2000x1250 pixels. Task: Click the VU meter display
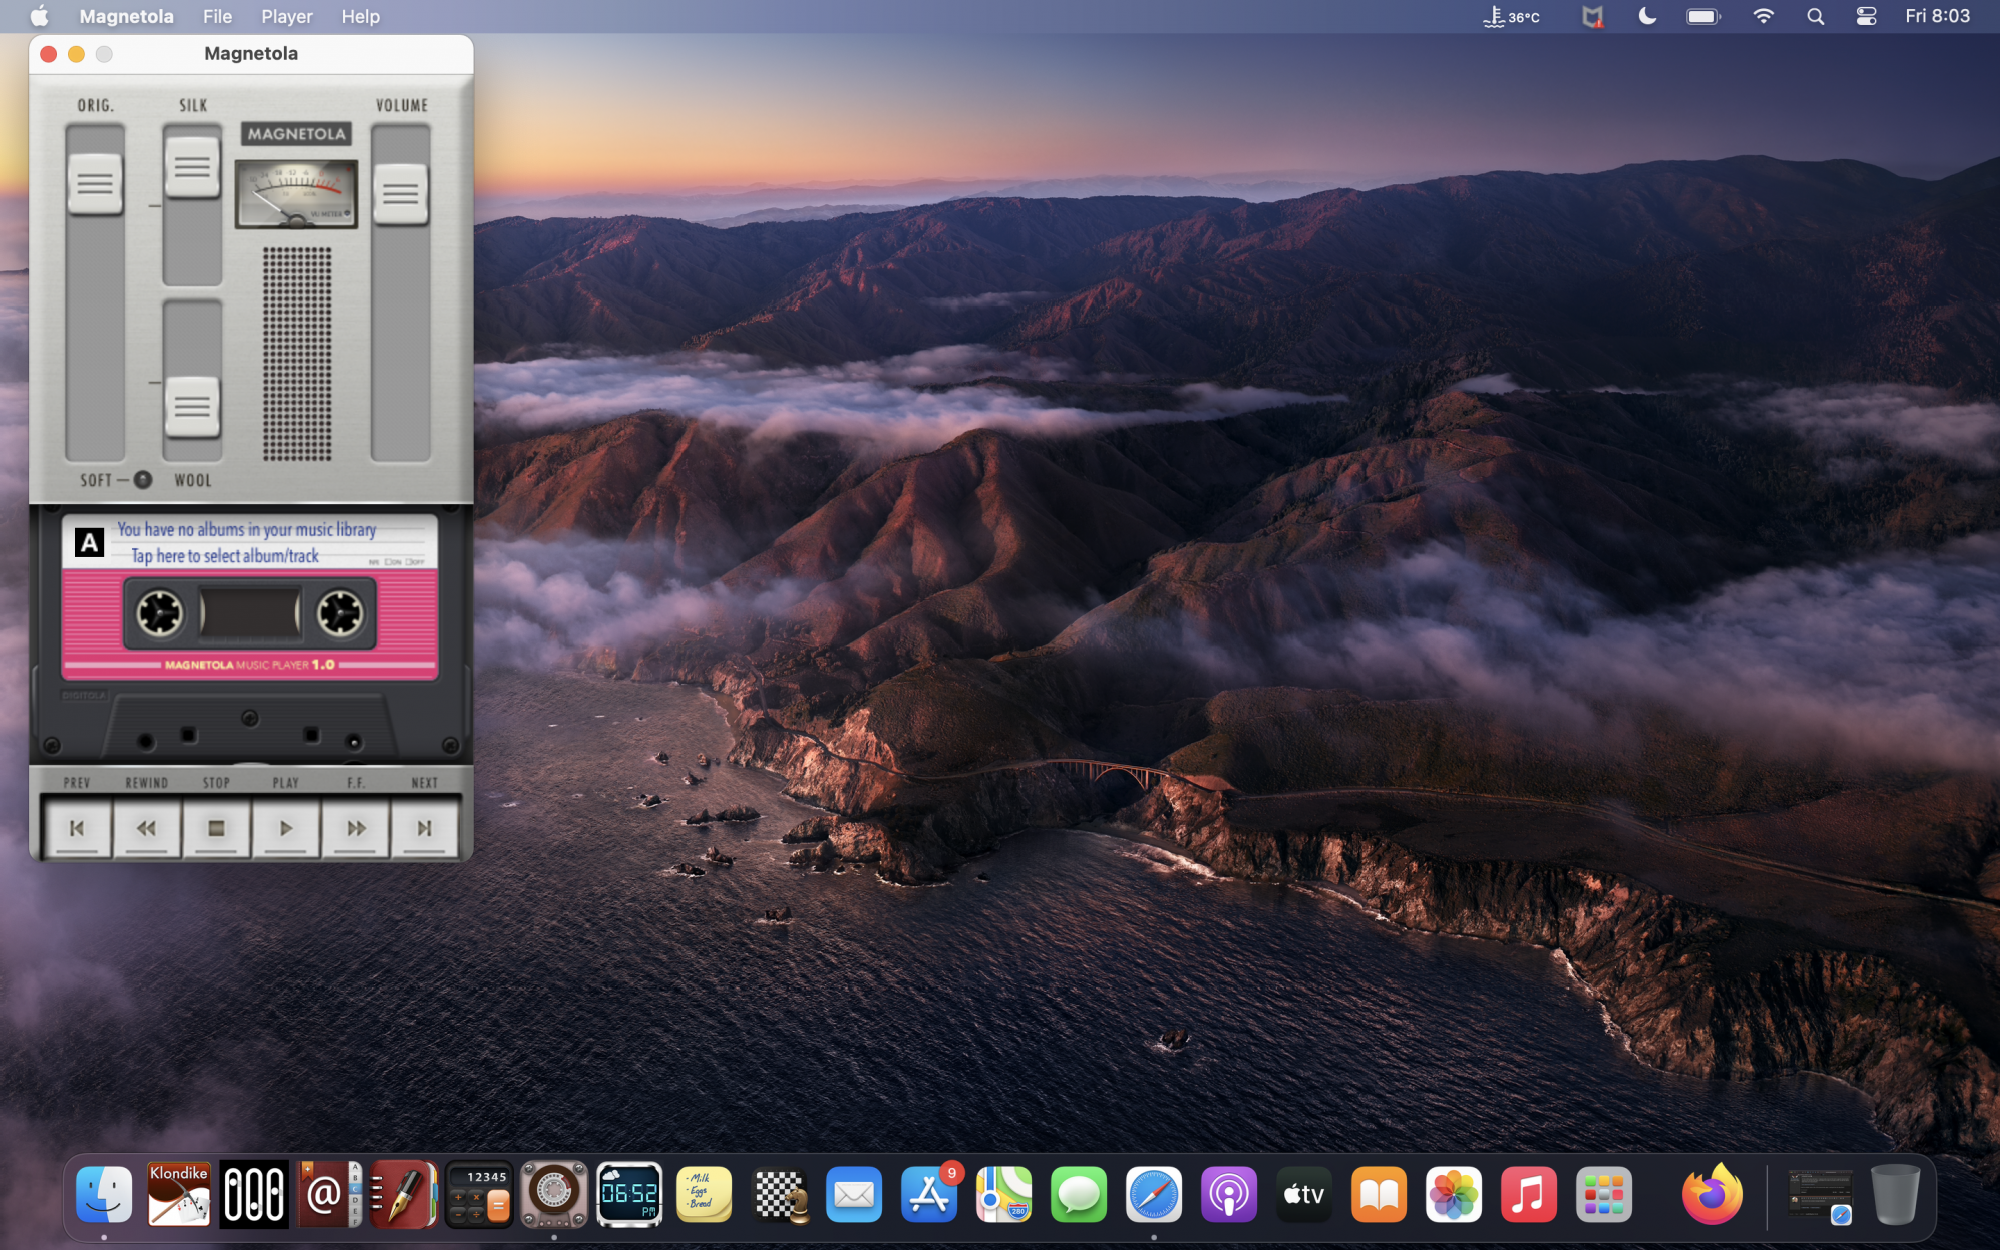point(296,194)
